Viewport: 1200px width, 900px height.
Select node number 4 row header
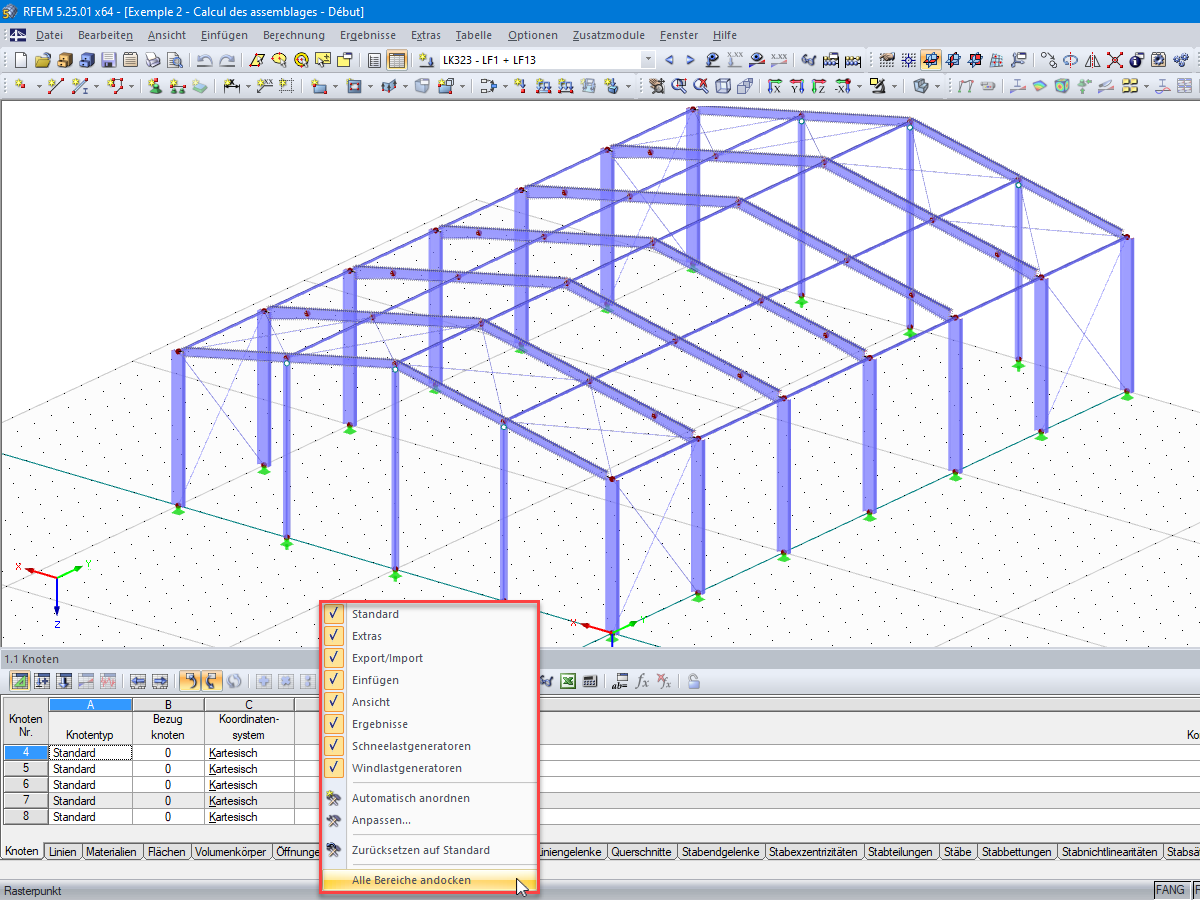pyautogui.click(x=24, y=753)
